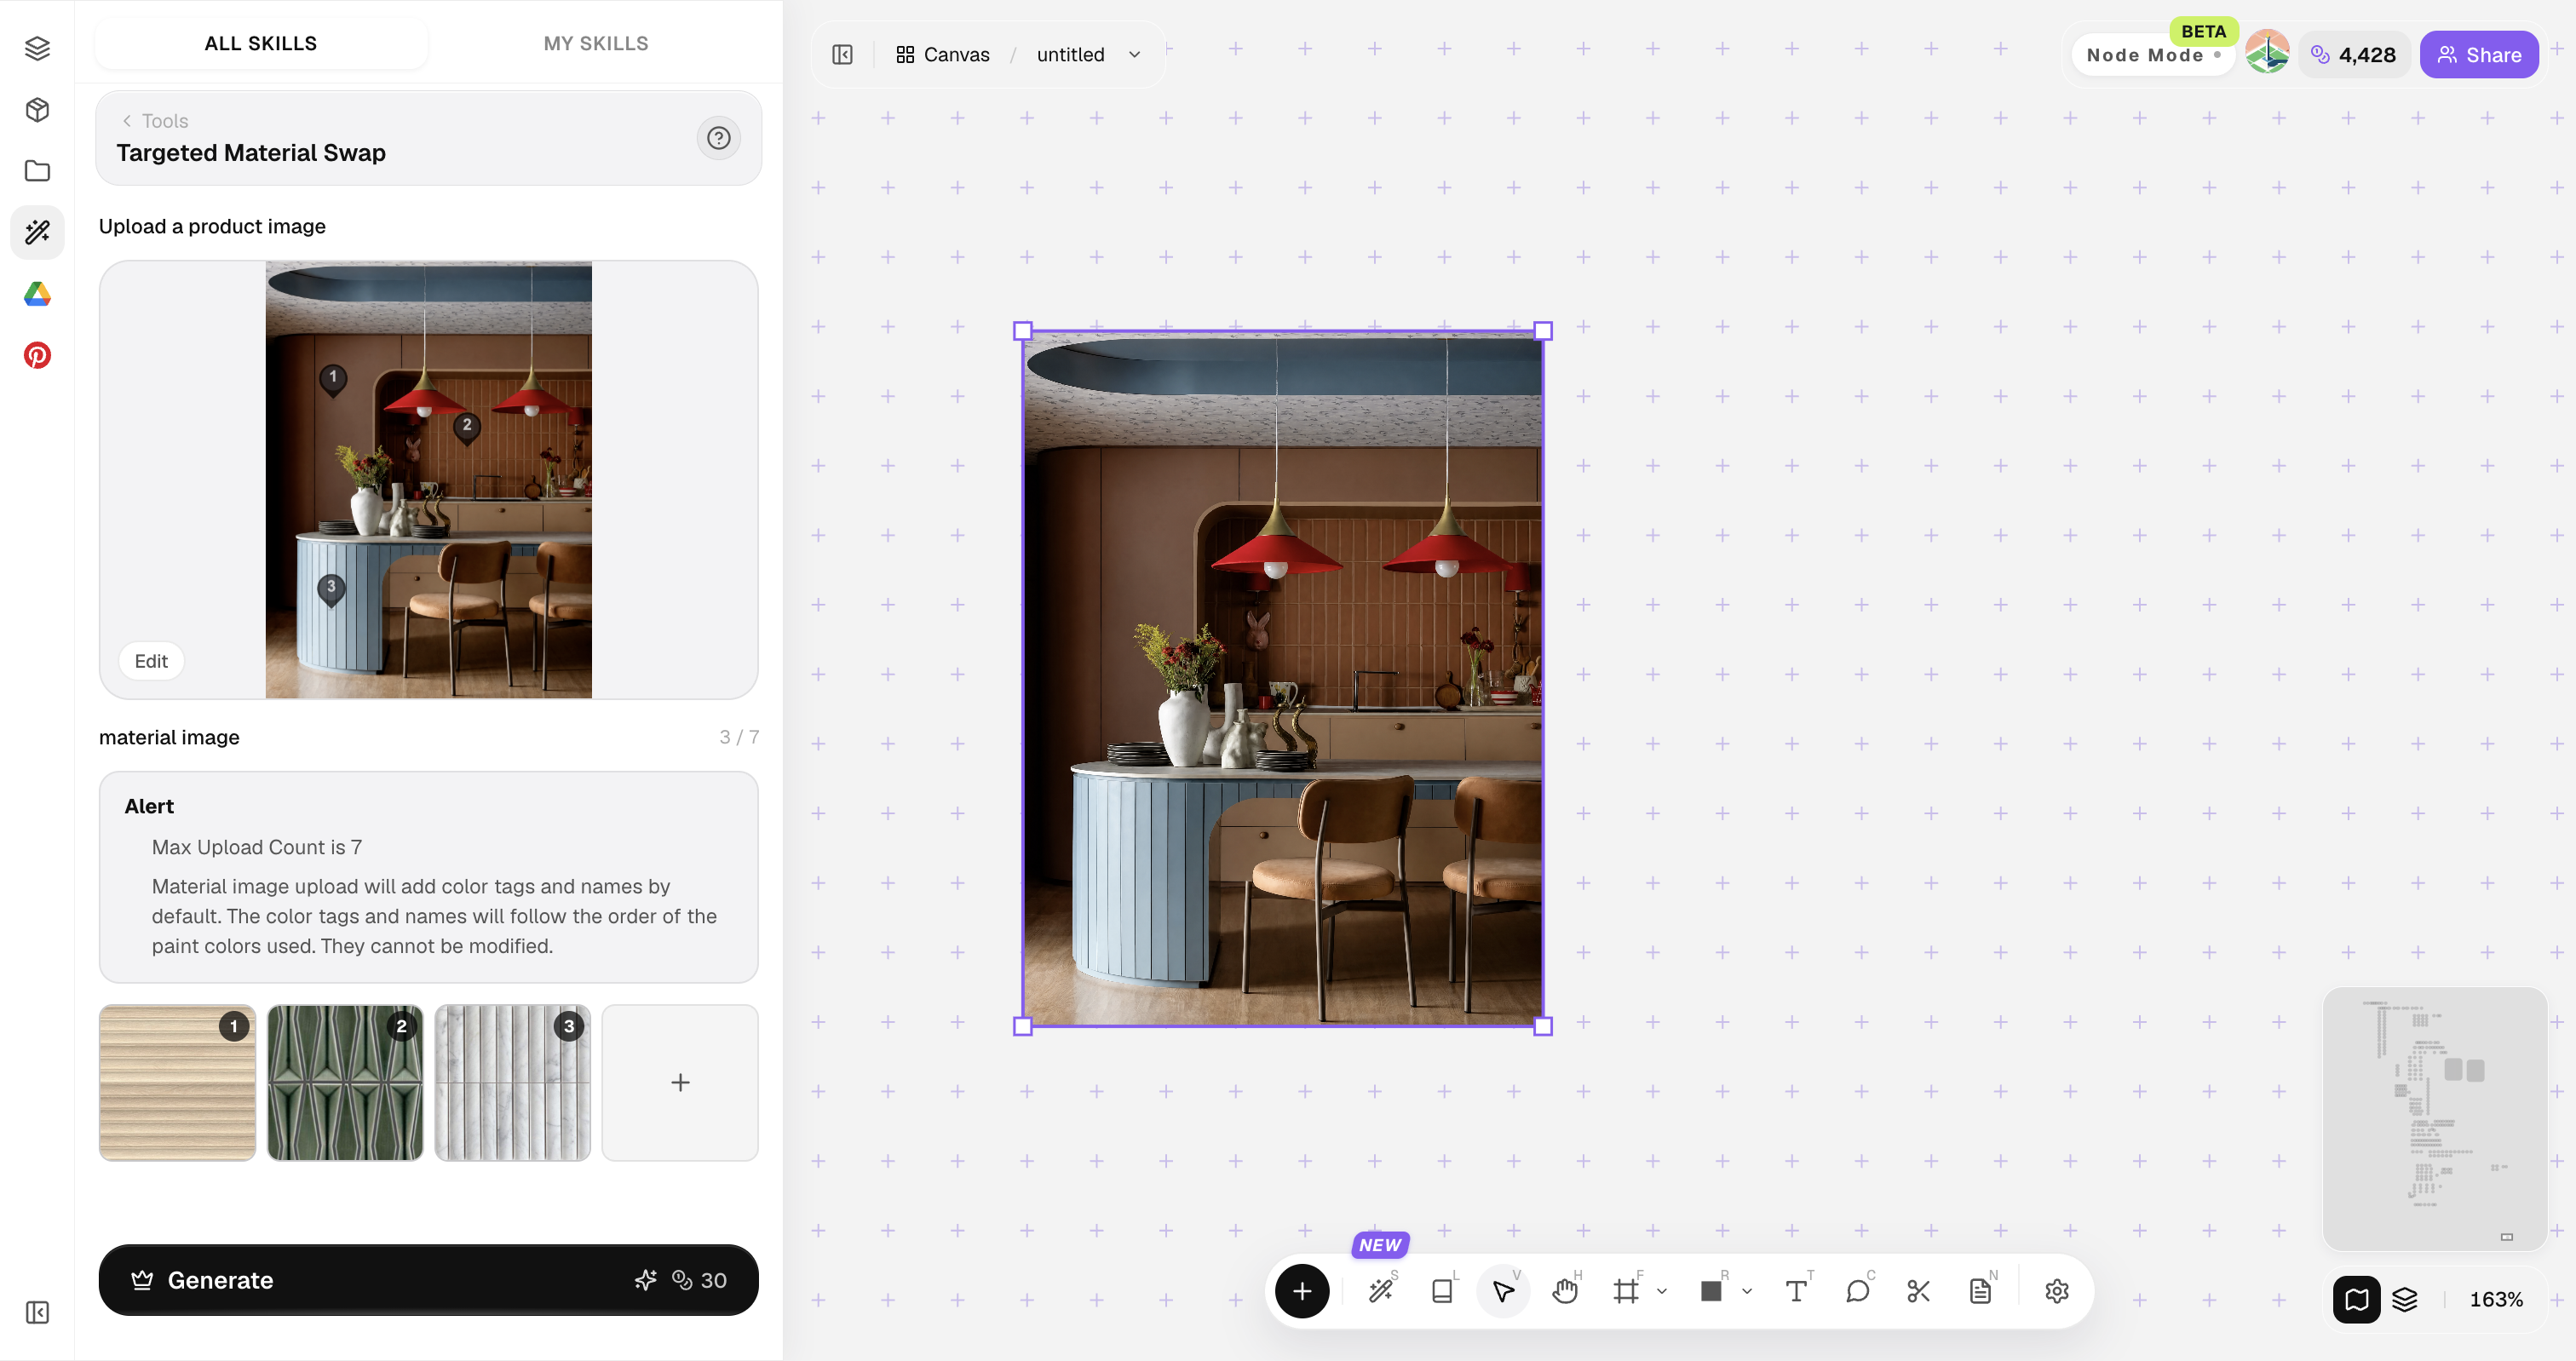
Task: Select the scissors cut tool
Action: (x=1918, y=1291)
